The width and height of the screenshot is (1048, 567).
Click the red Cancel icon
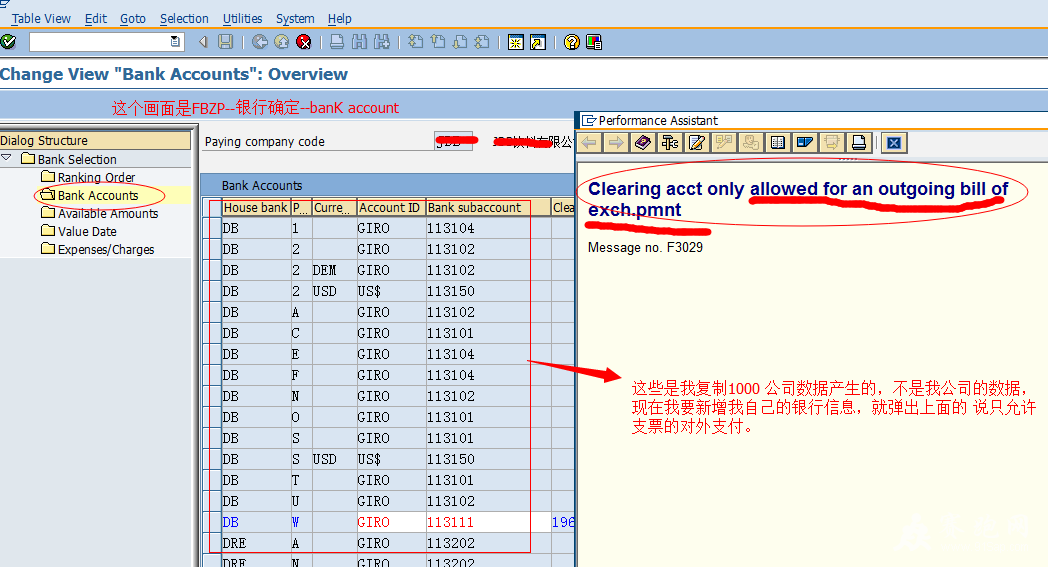tap(304, 42)
